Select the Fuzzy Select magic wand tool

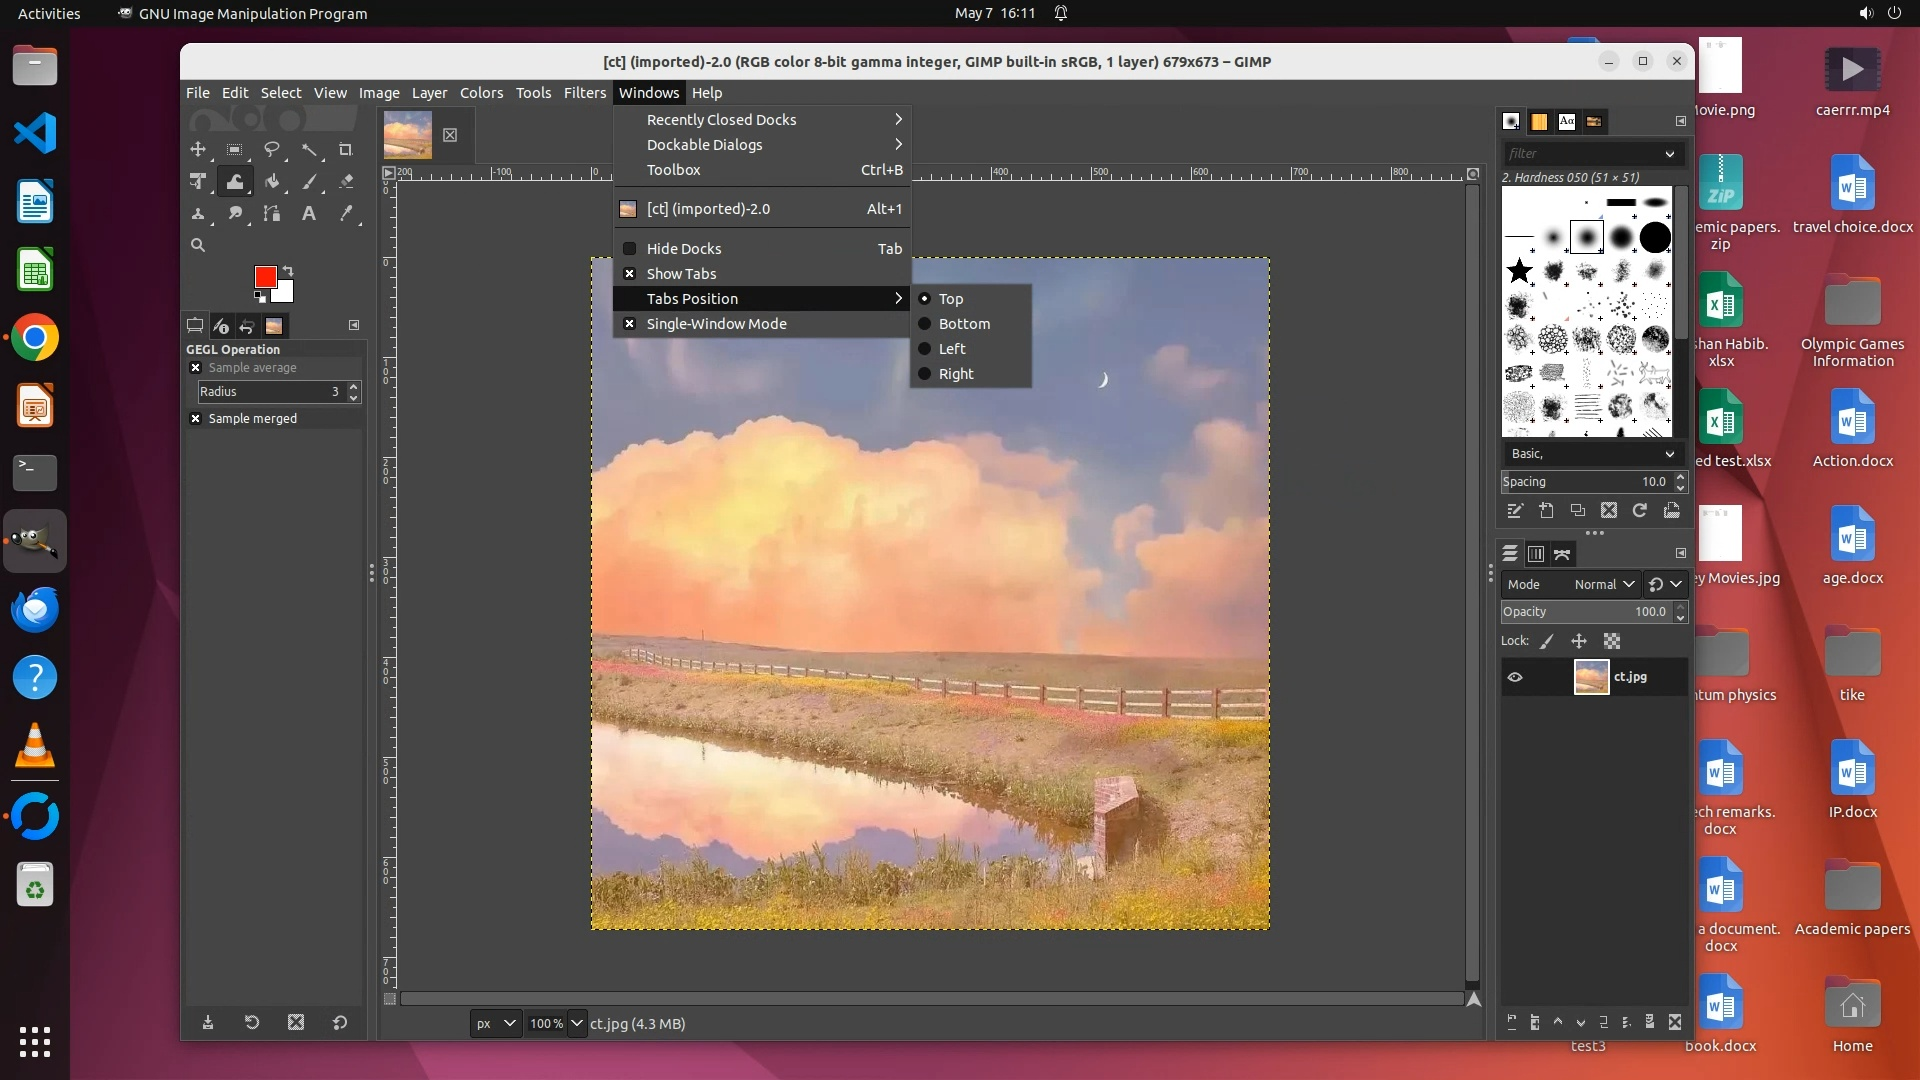tap(309, 150)
